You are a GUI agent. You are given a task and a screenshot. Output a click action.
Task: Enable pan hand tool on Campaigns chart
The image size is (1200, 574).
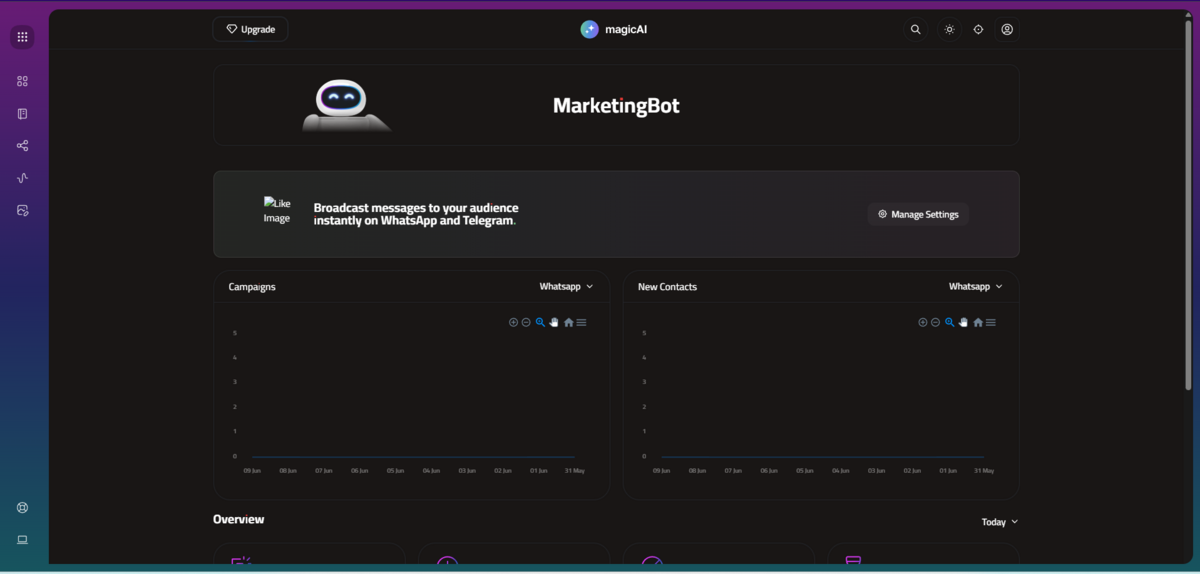[x=554, y=323]
